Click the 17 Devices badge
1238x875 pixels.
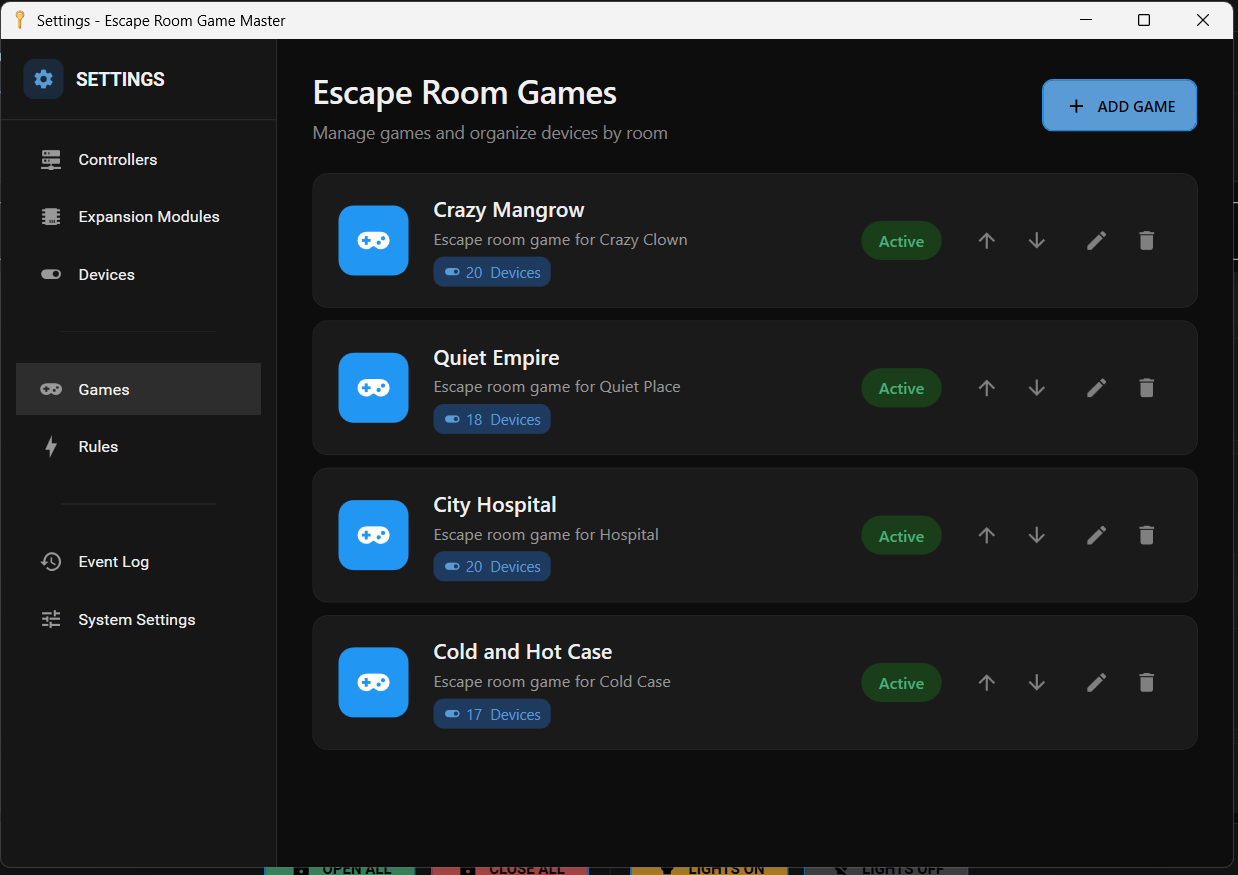pyautogui.click(x=492, y=714)
